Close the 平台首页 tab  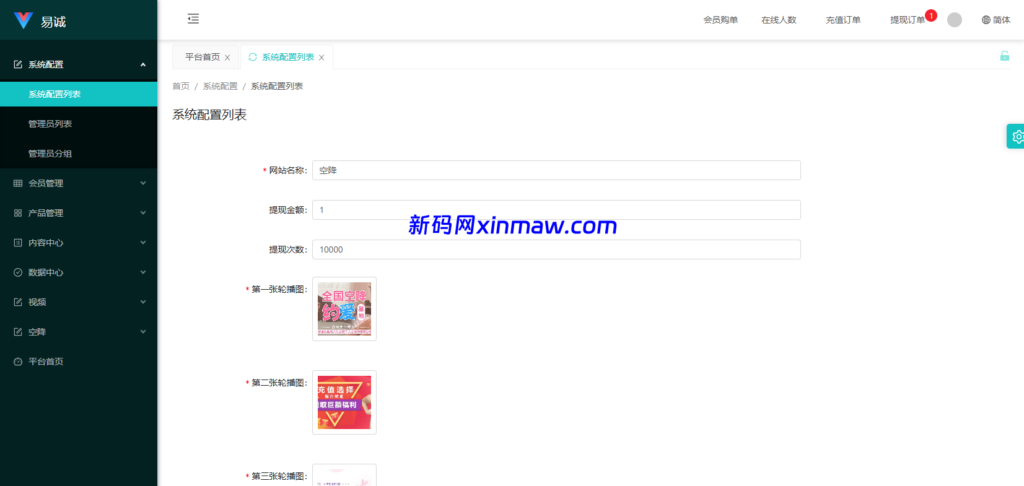coord(227,58)
